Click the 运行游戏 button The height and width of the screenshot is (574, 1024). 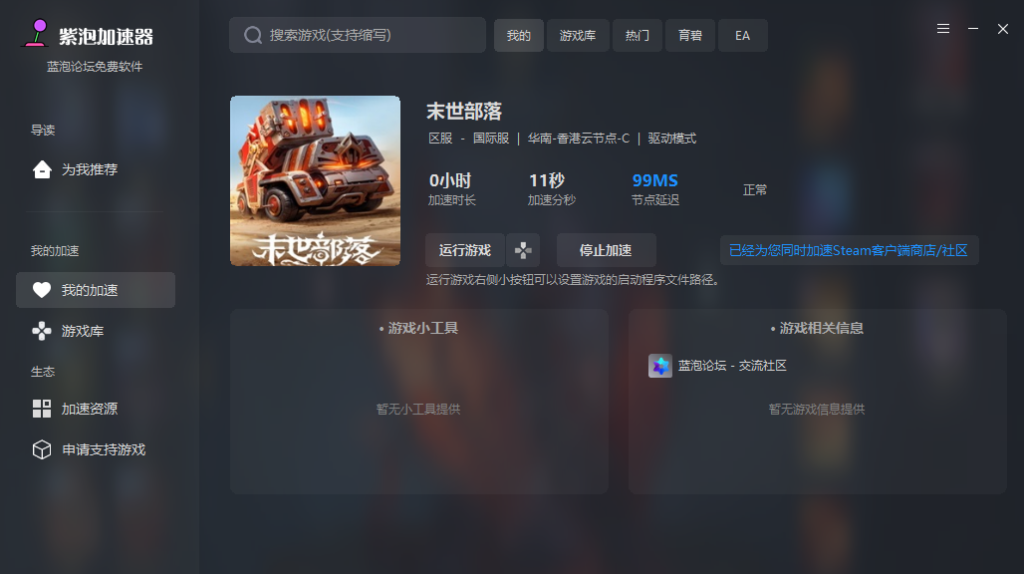tap(465, 250)
